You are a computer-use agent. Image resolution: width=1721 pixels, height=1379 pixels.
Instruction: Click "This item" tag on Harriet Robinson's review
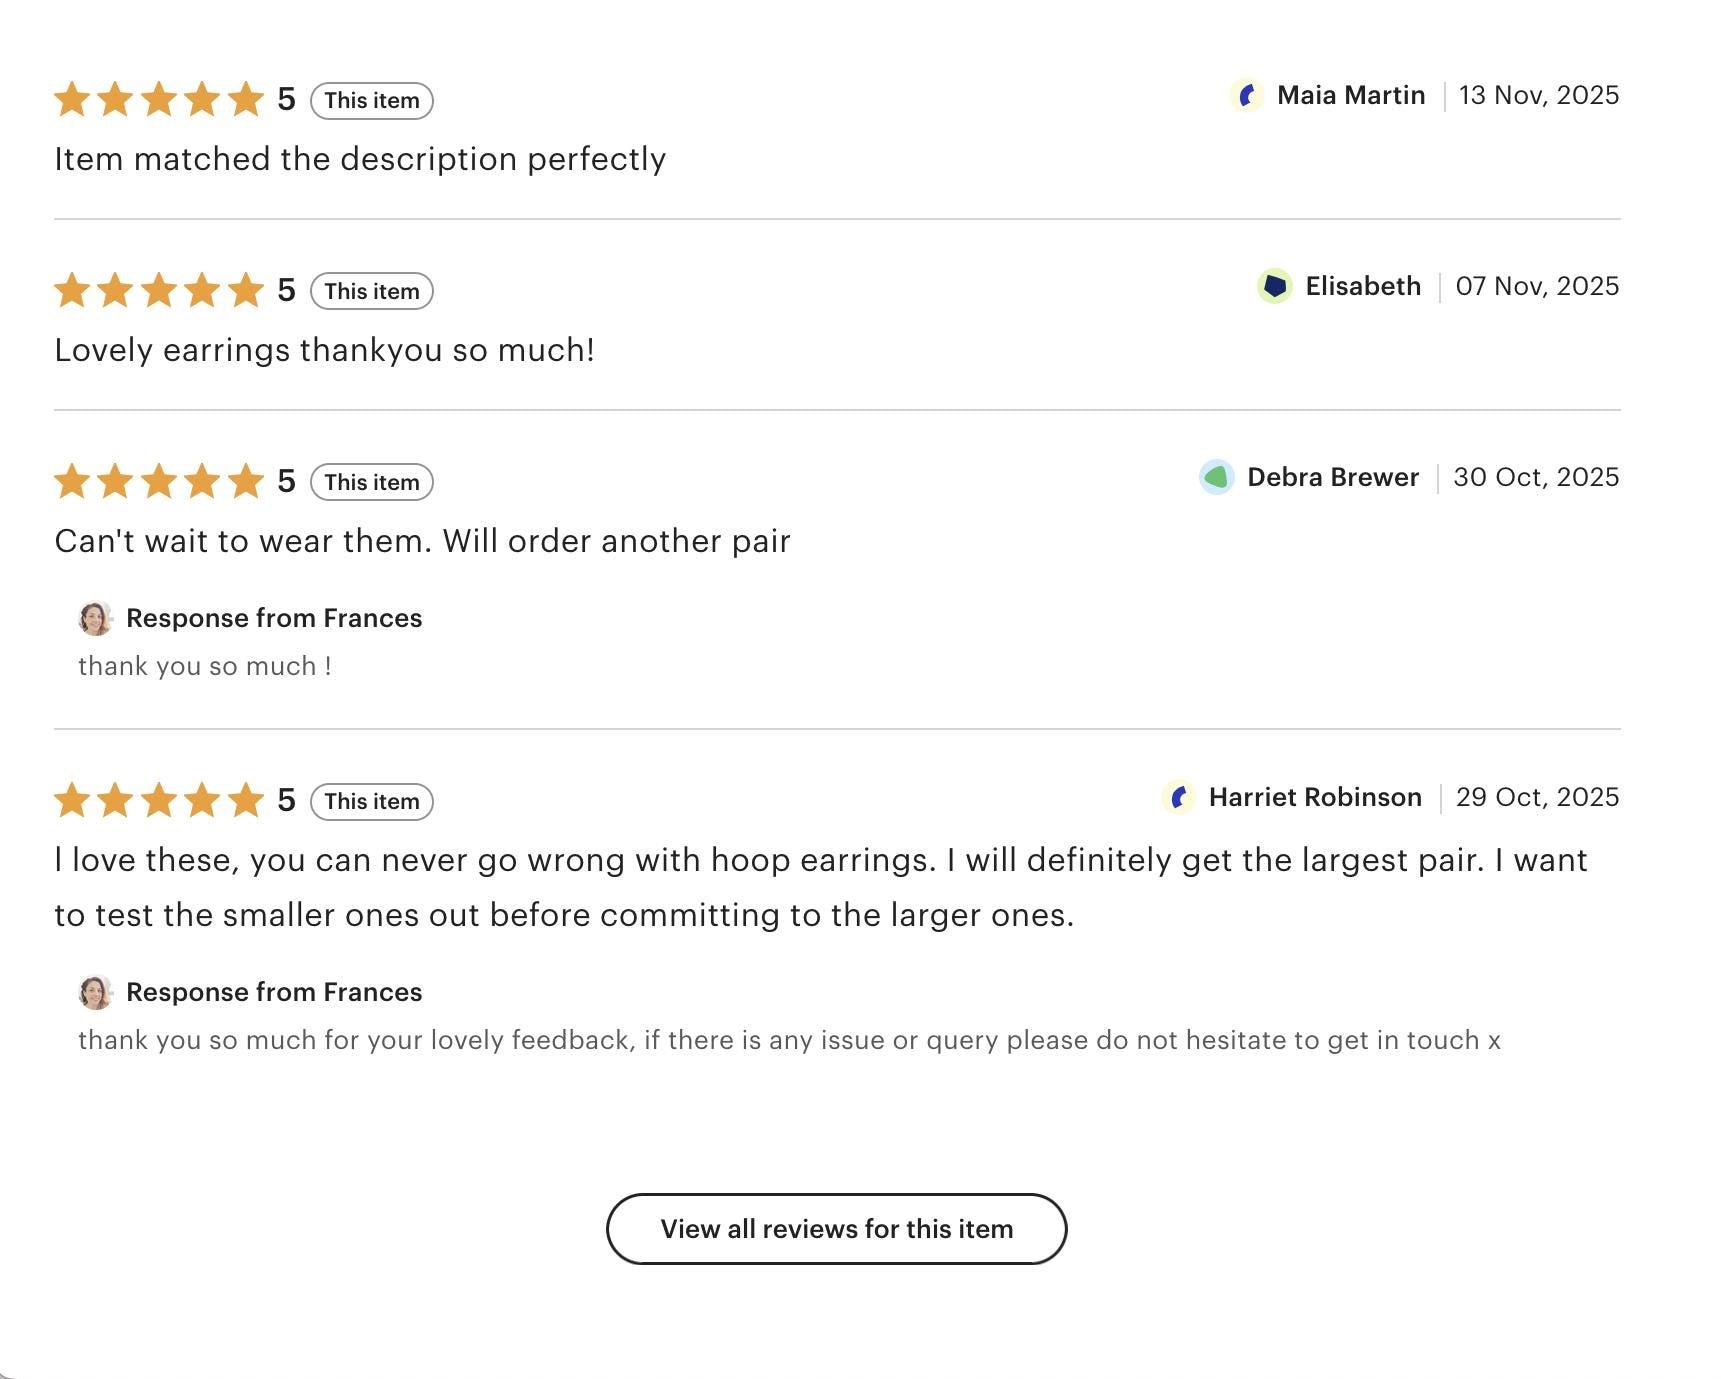click(x=371, y=802)
